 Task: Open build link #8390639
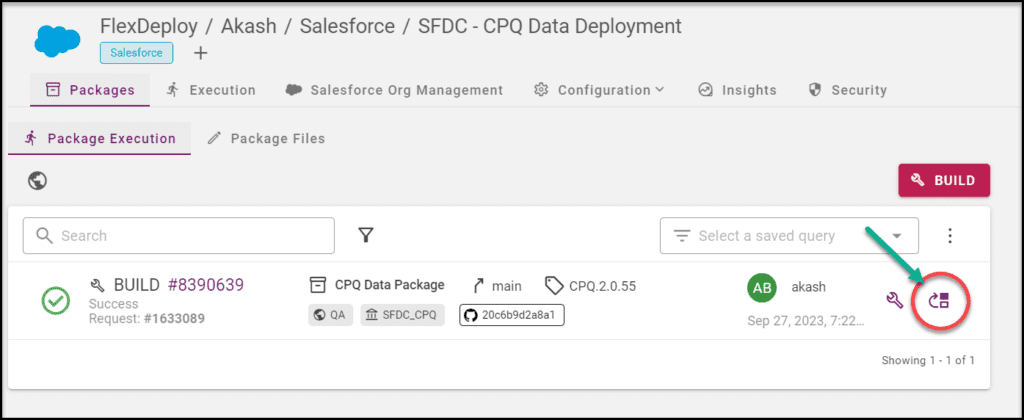click(x=206, y=285)
